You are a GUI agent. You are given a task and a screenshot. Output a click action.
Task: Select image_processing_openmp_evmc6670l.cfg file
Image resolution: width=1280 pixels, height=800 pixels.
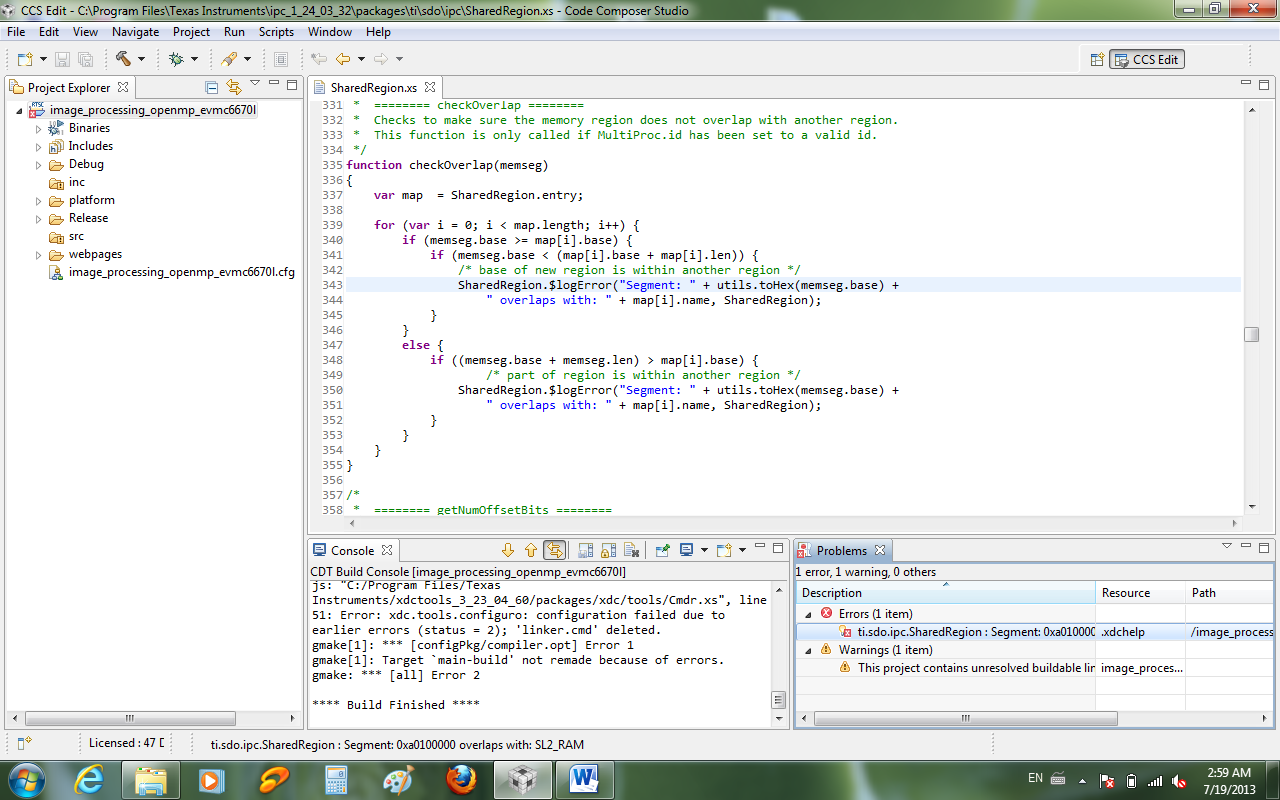tap(181, 272)
